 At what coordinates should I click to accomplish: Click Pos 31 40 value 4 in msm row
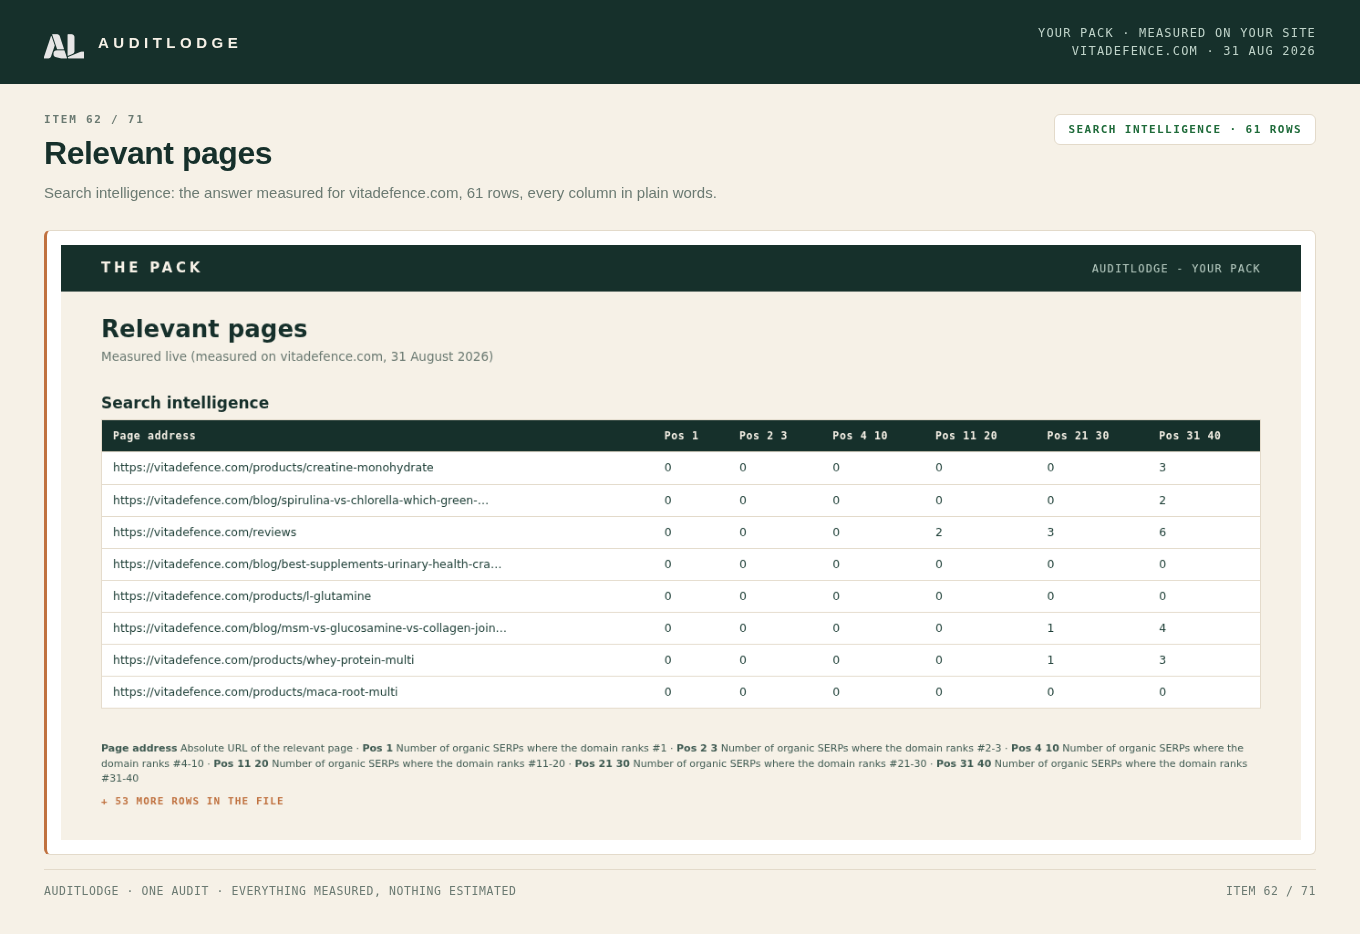click(x=1162, y=628)
